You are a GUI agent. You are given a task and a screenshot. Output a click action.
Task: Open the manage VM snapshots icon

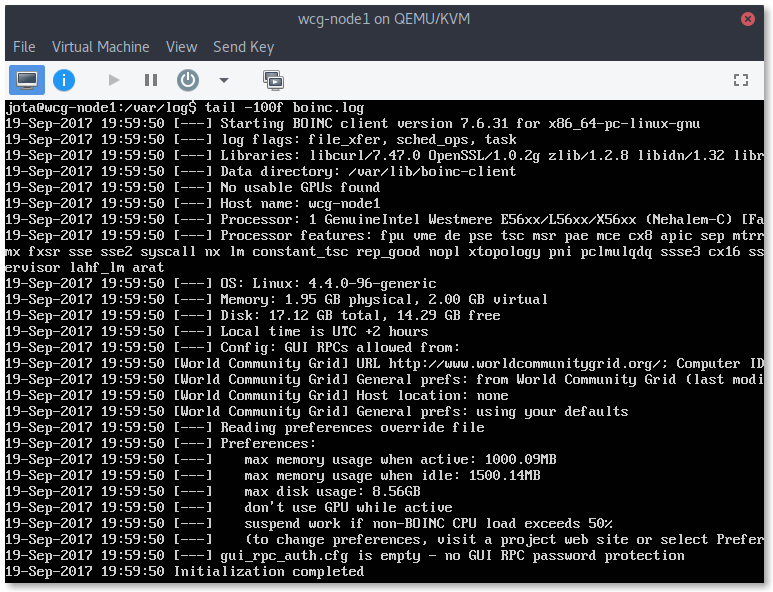273,80
